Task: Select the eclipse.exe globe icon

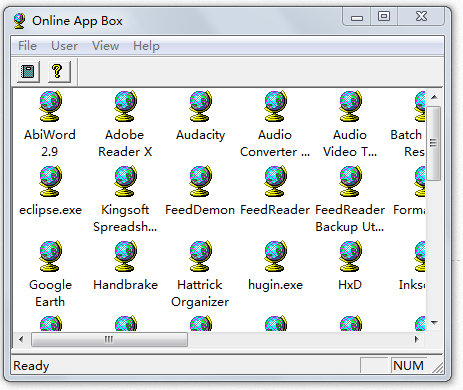Action: tap(50, 181)
